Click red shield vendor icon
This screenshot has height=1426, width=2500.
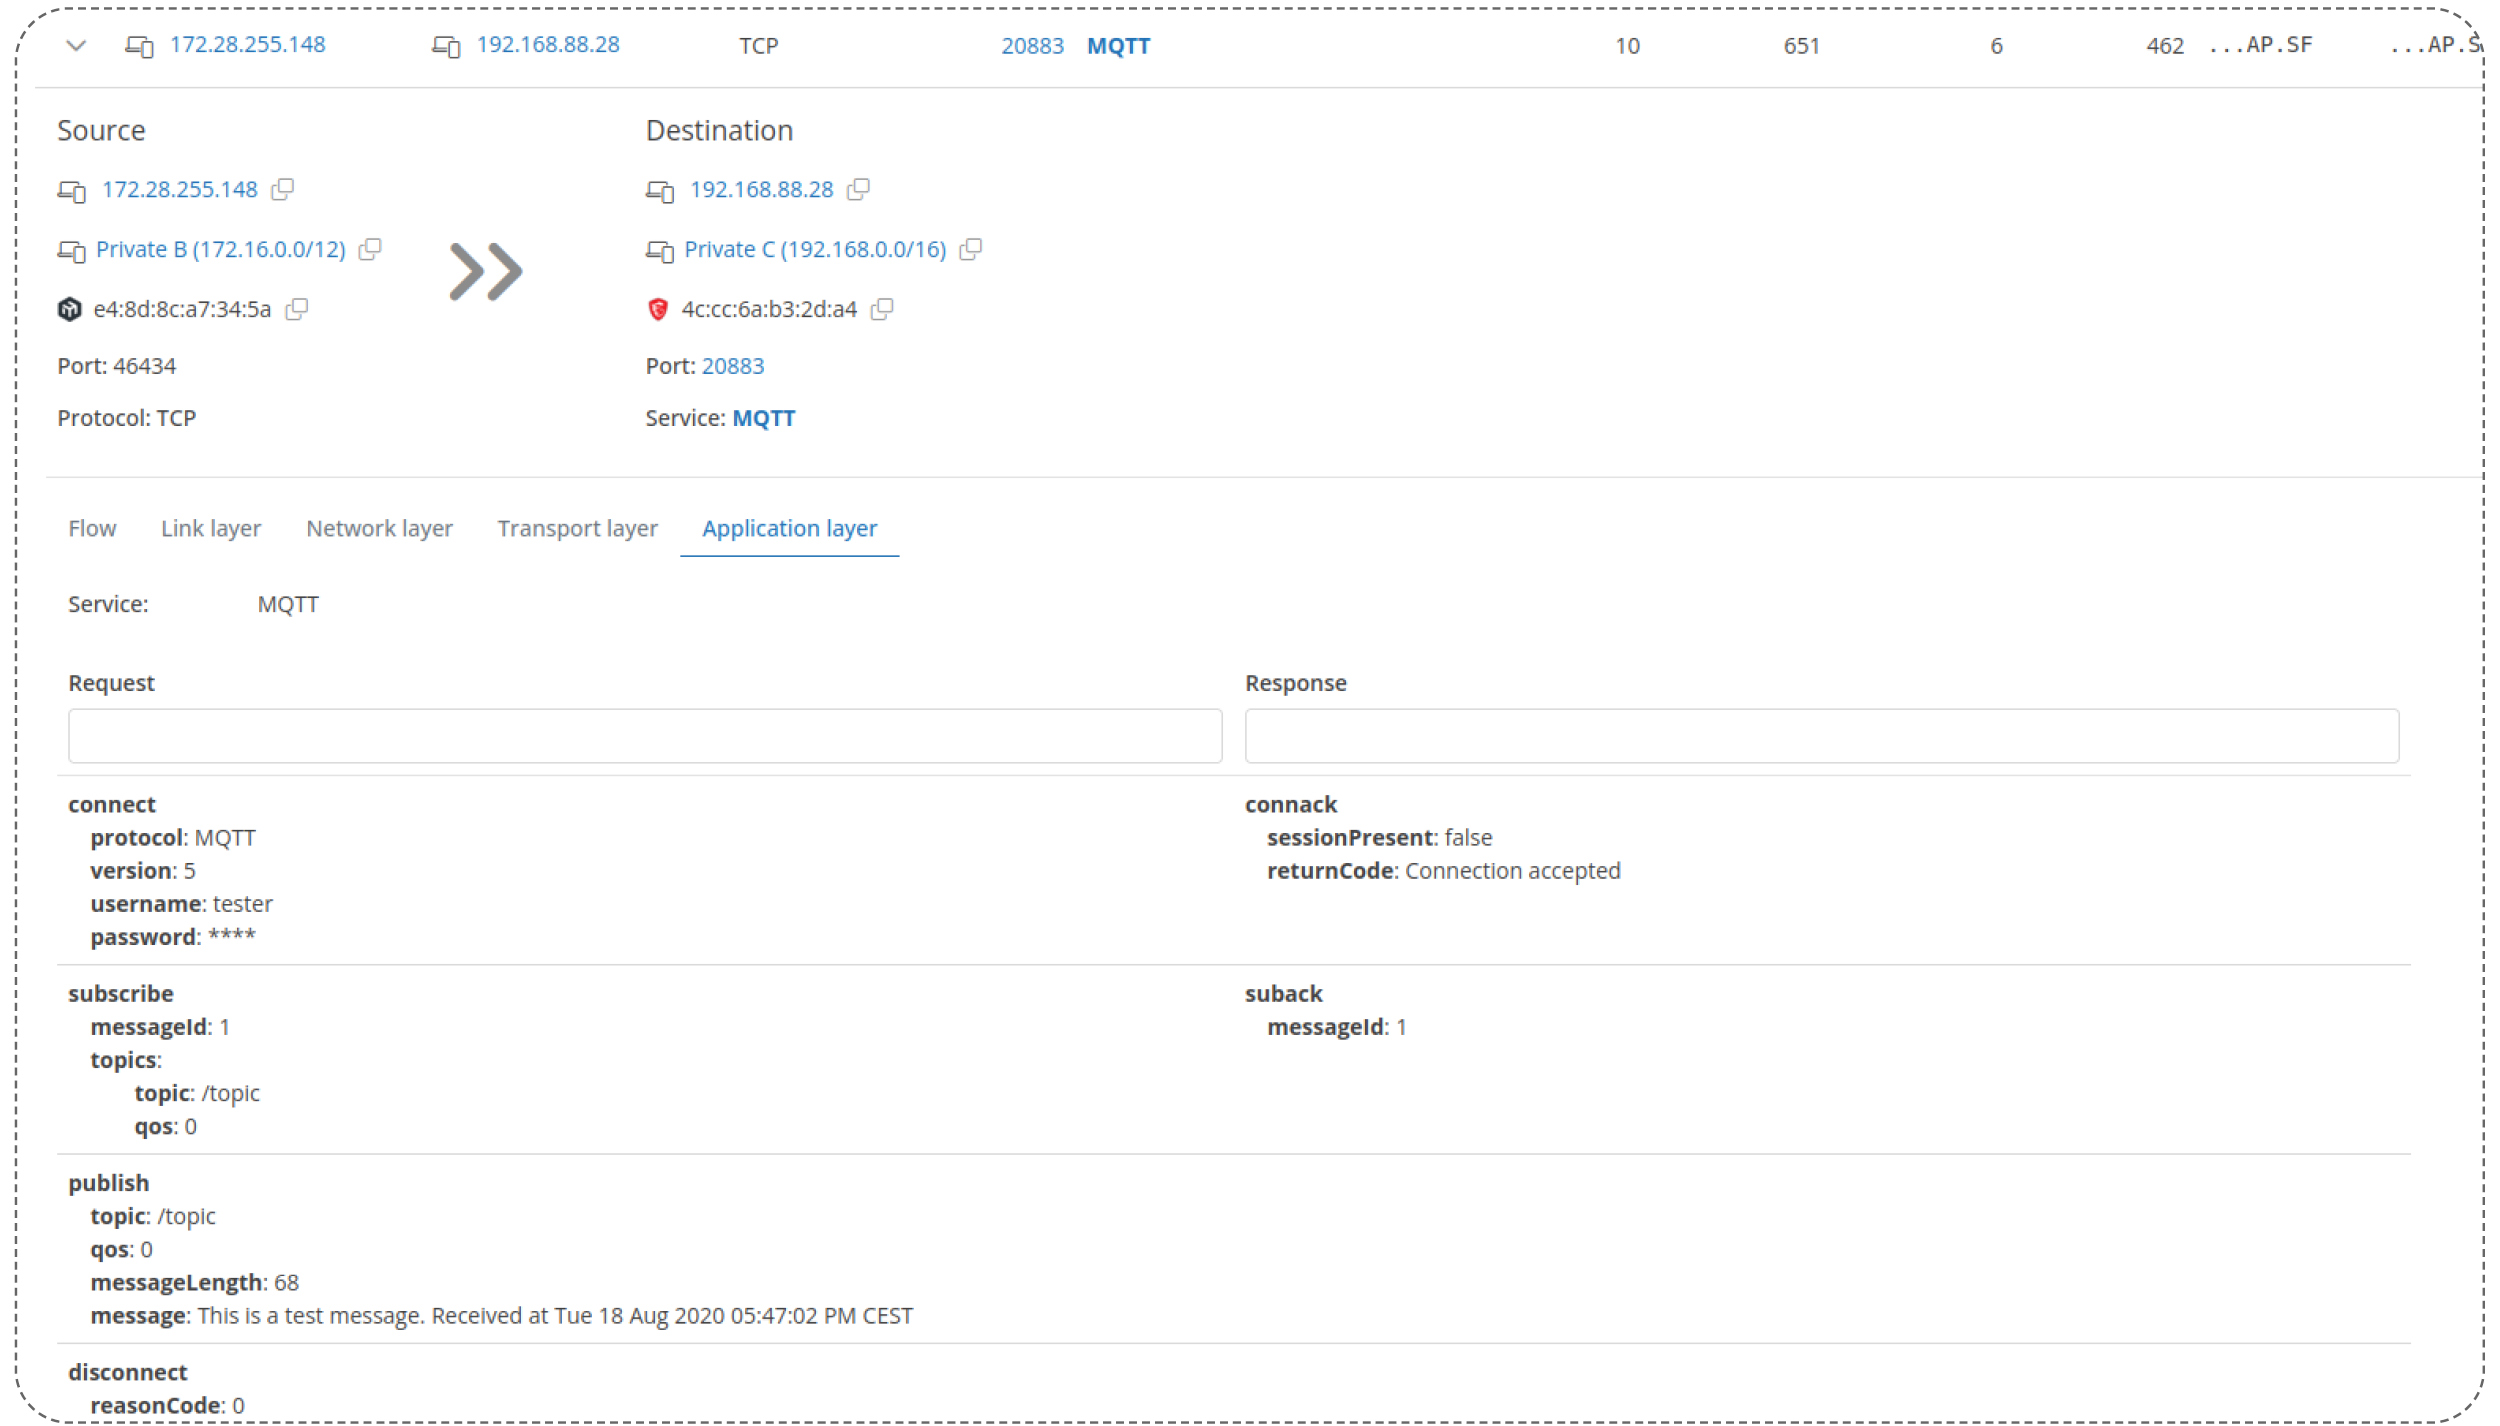(x=658, y=309)
